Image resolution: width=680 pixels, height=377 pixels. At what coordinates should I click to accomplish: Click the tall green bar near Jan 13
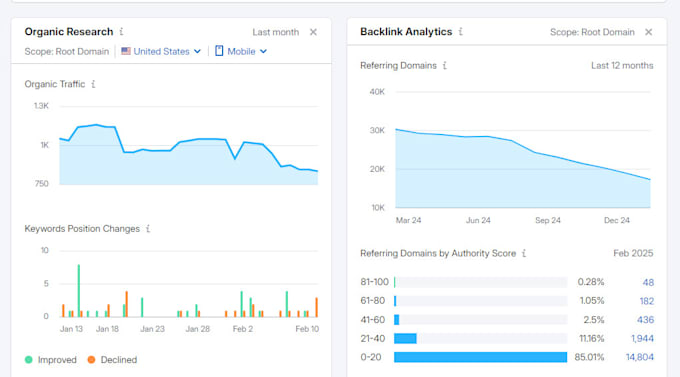[78, 291]
